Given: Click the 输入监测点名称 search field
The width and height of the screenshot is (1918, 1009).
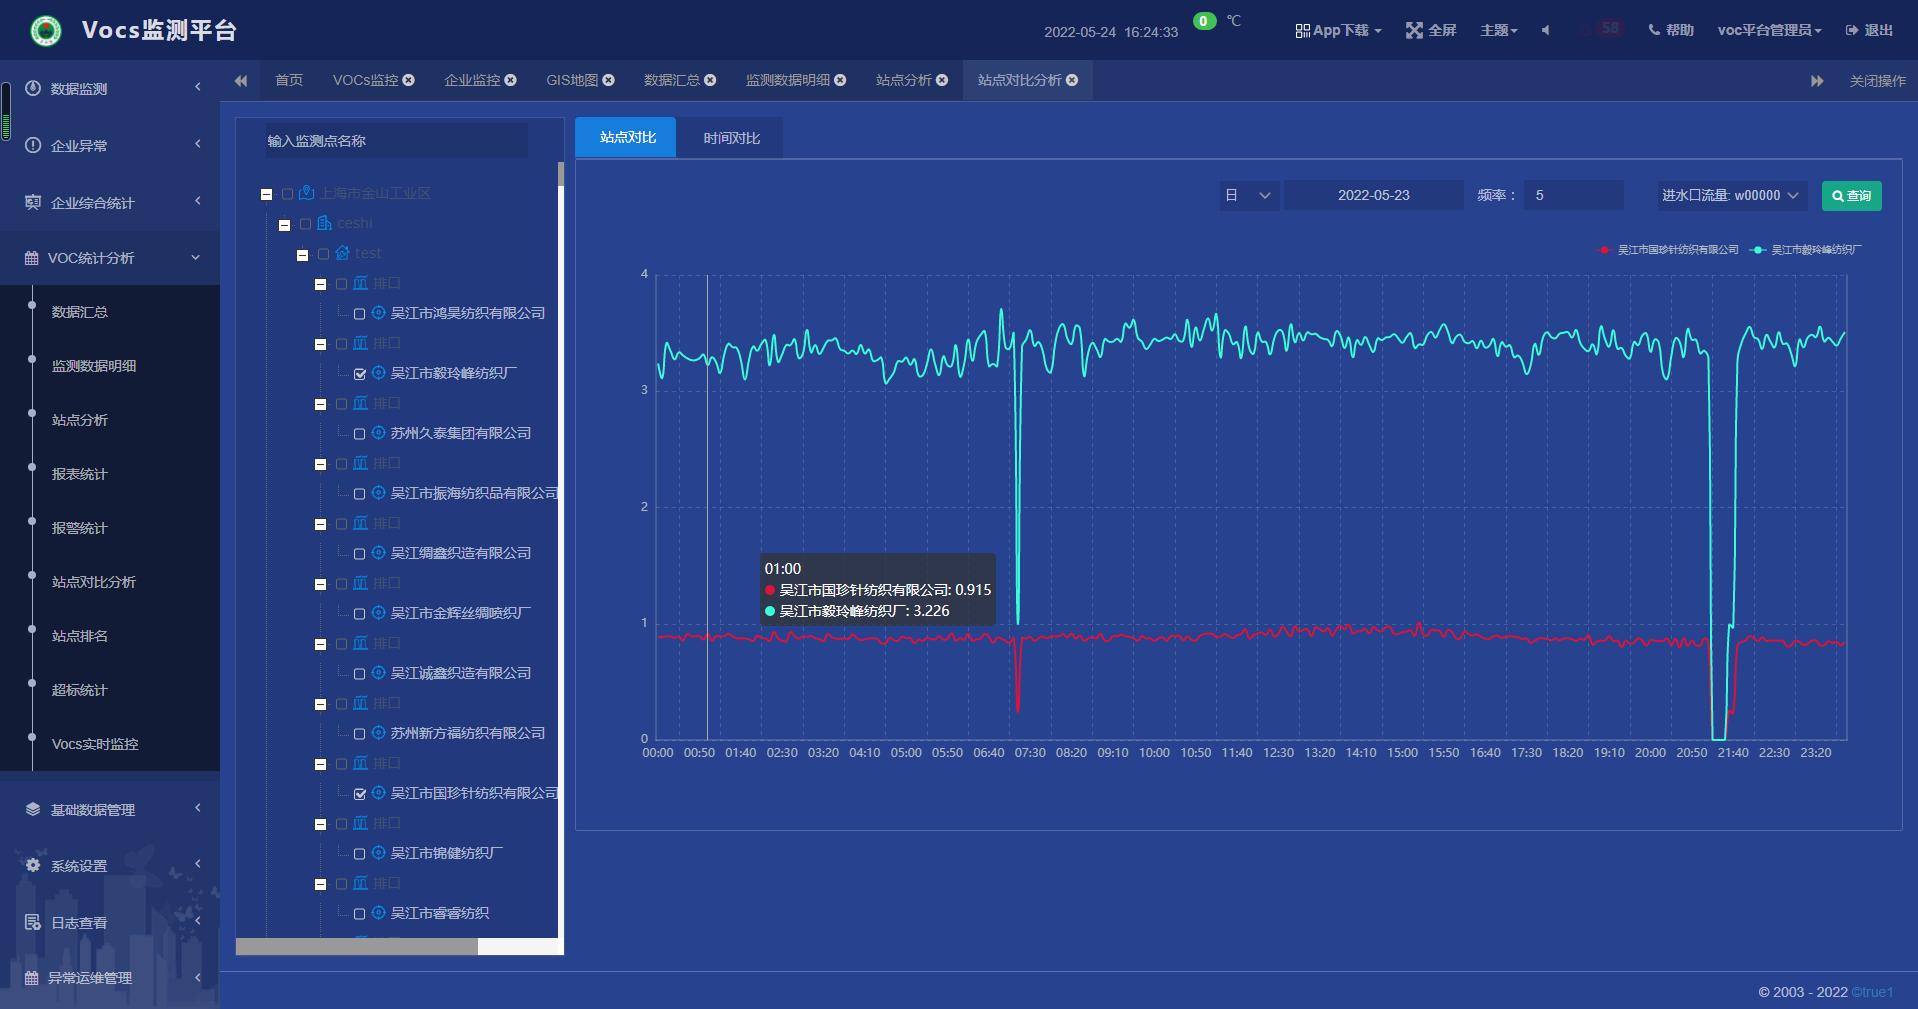Looking at the screenshot, I should [x=395, y=141].
